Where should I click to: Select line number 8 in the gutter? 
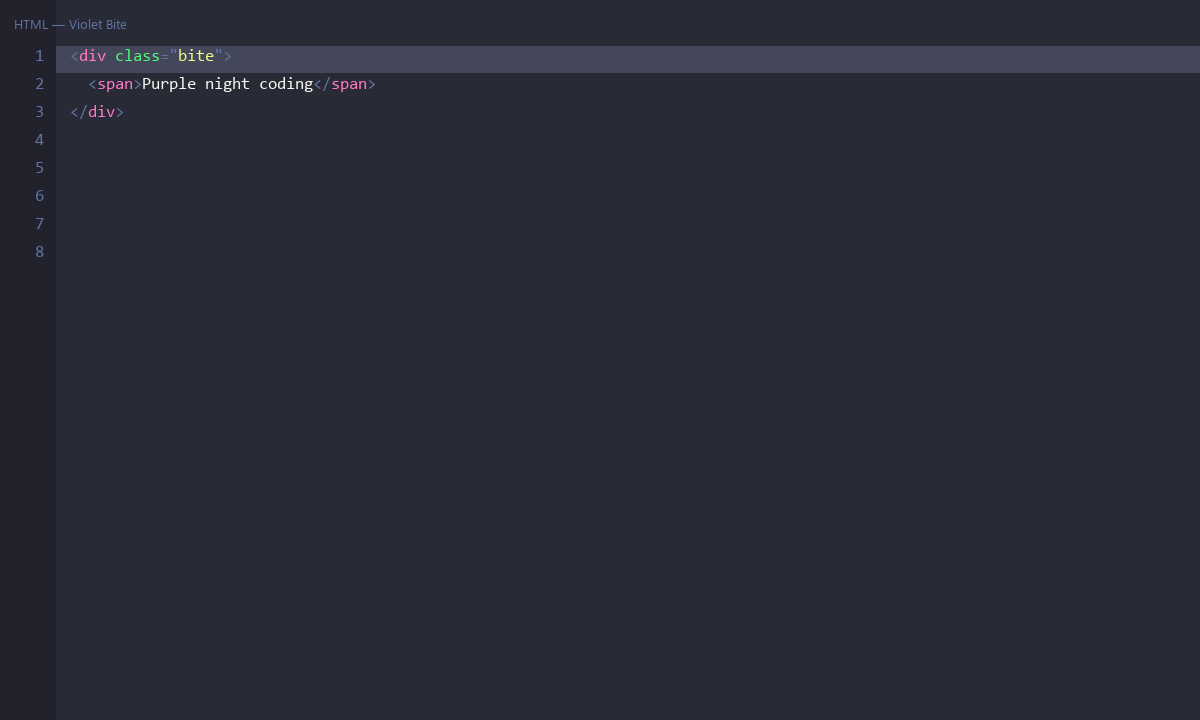[39, 252]
